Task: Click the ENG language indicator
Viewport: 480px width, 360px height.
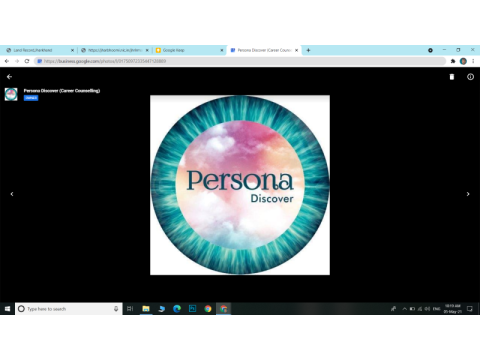Action: pyautogui.click(x=436, y=309)
